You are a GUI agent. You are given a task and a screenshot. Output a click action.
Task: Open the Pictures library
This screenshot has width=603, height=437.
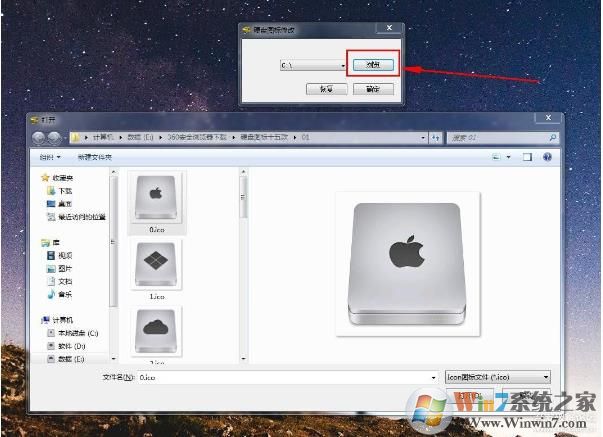(x=59, y=269)
